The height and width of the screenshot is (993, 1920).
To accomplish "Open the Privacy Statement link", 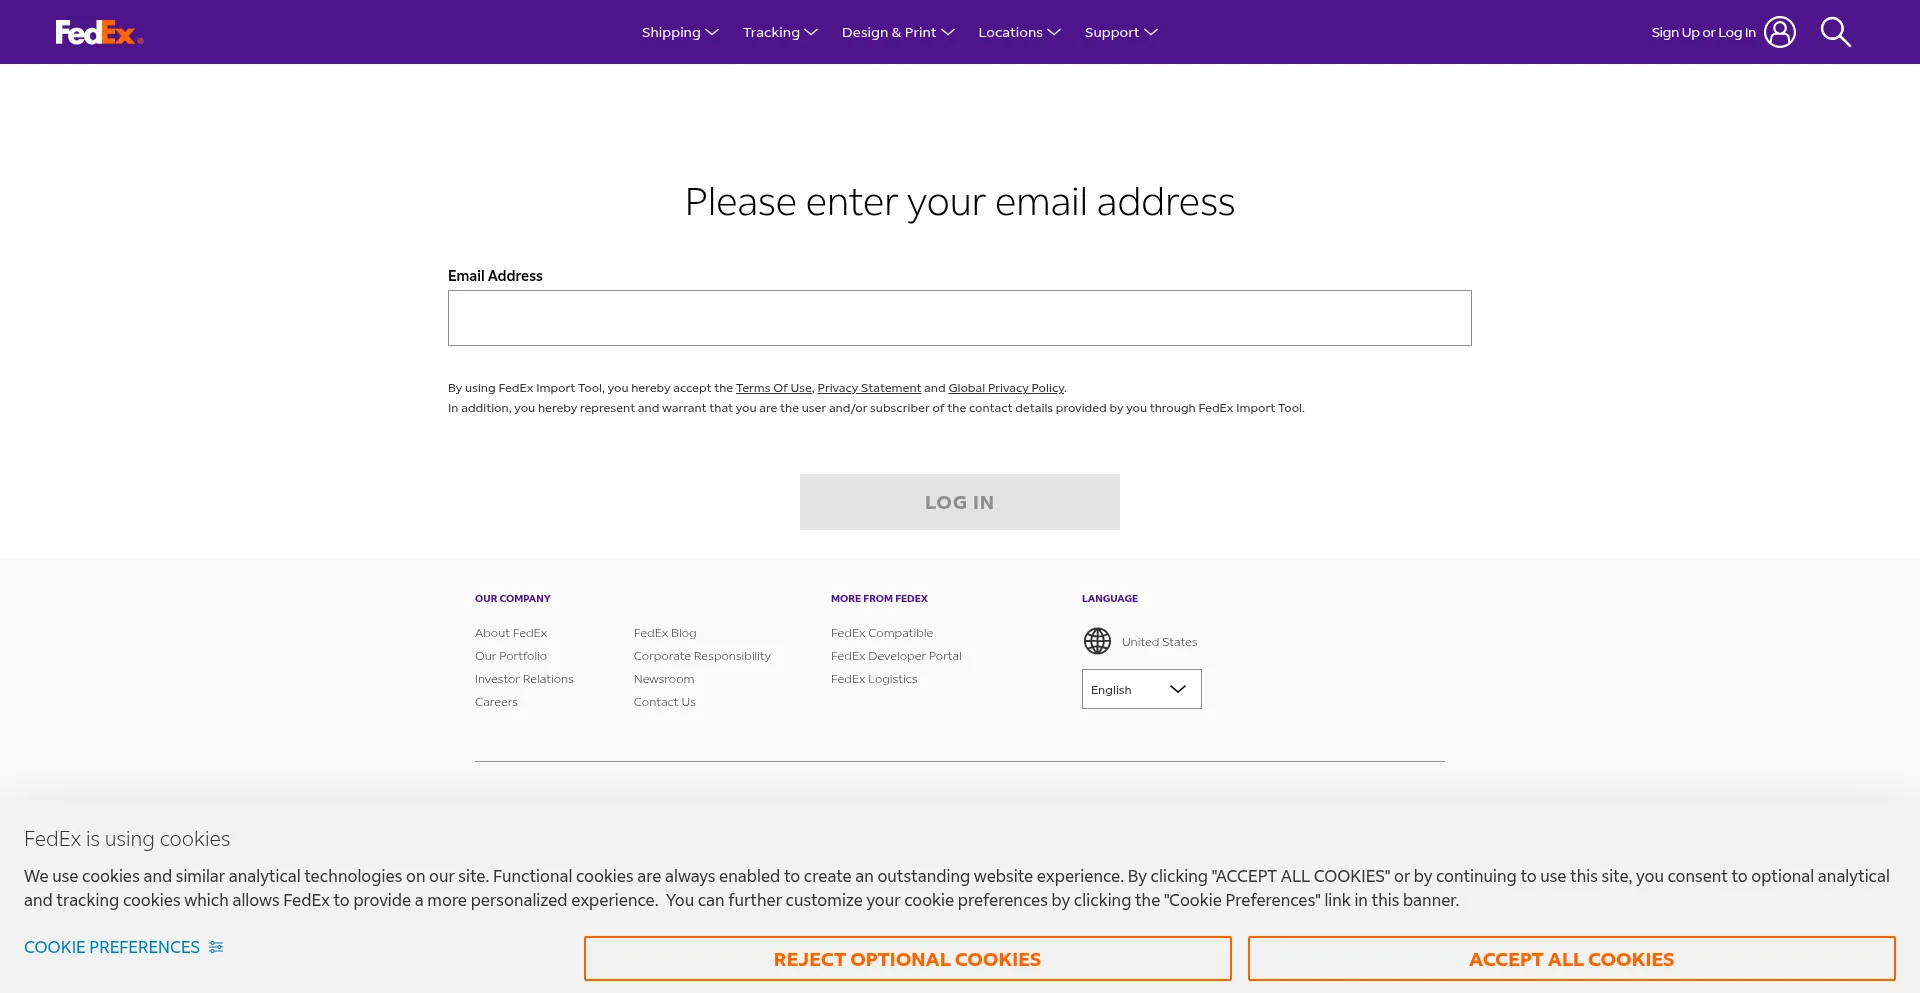I will tap(868, 388).
